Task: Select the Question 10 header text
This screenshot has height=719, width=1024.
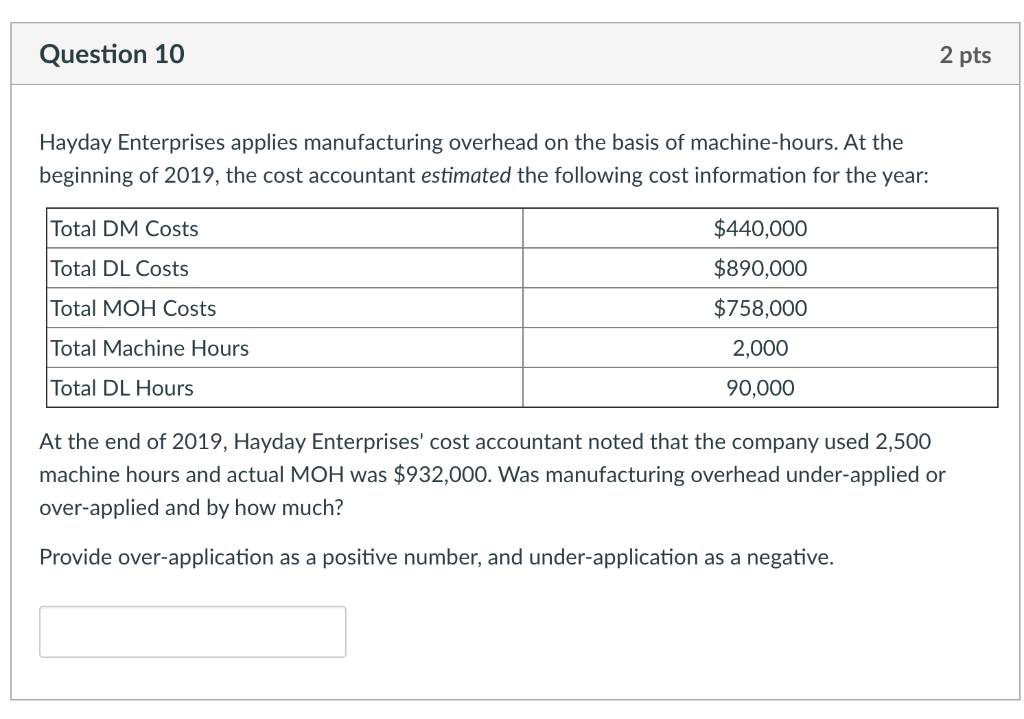Action: coord(112,54)
